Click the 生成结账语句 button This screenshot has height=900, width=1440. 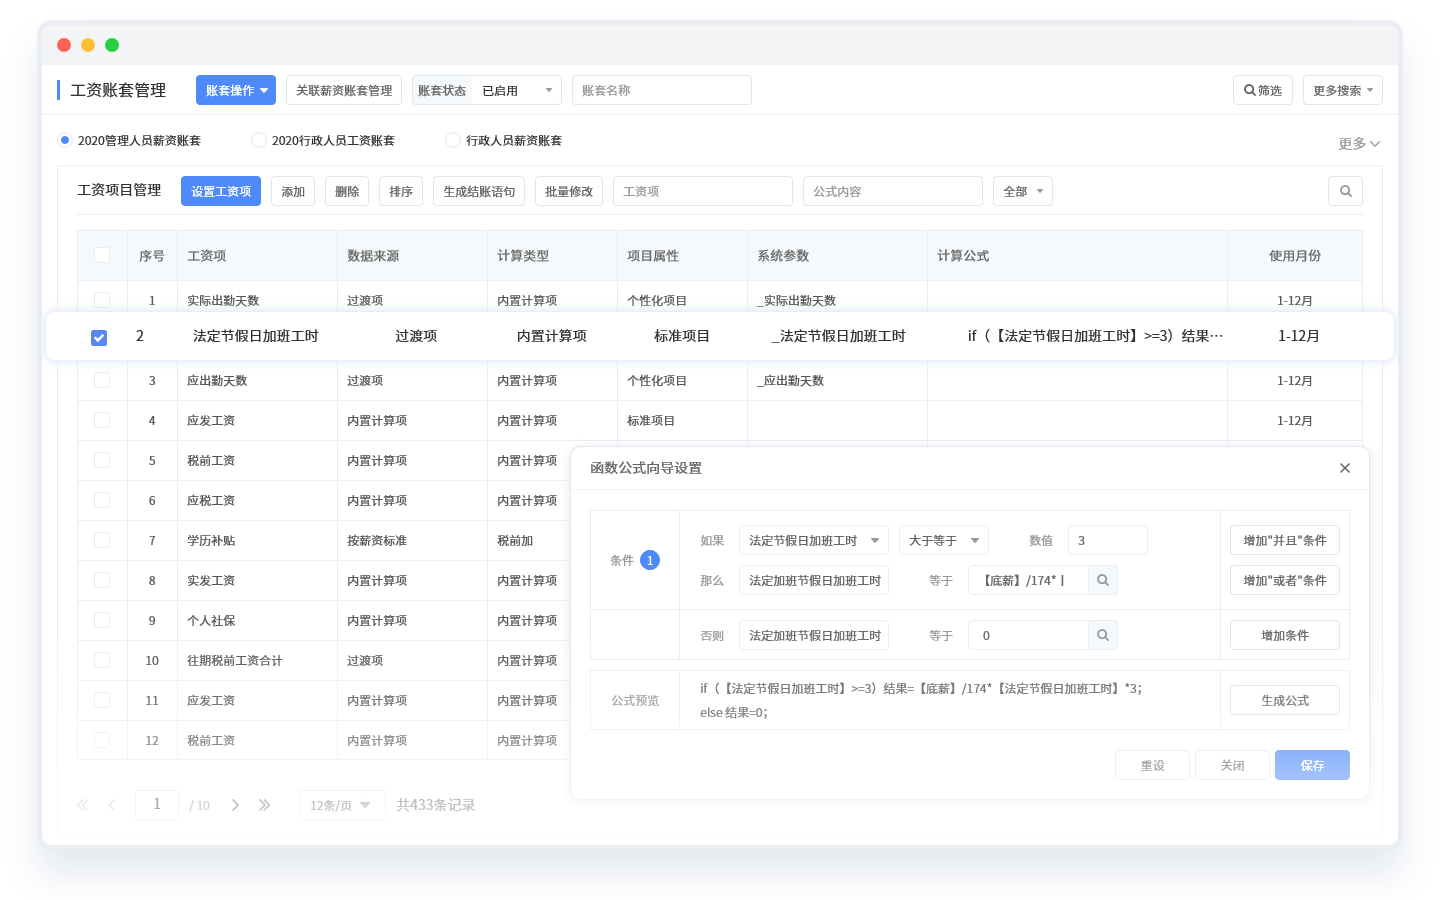coord(479,191)
